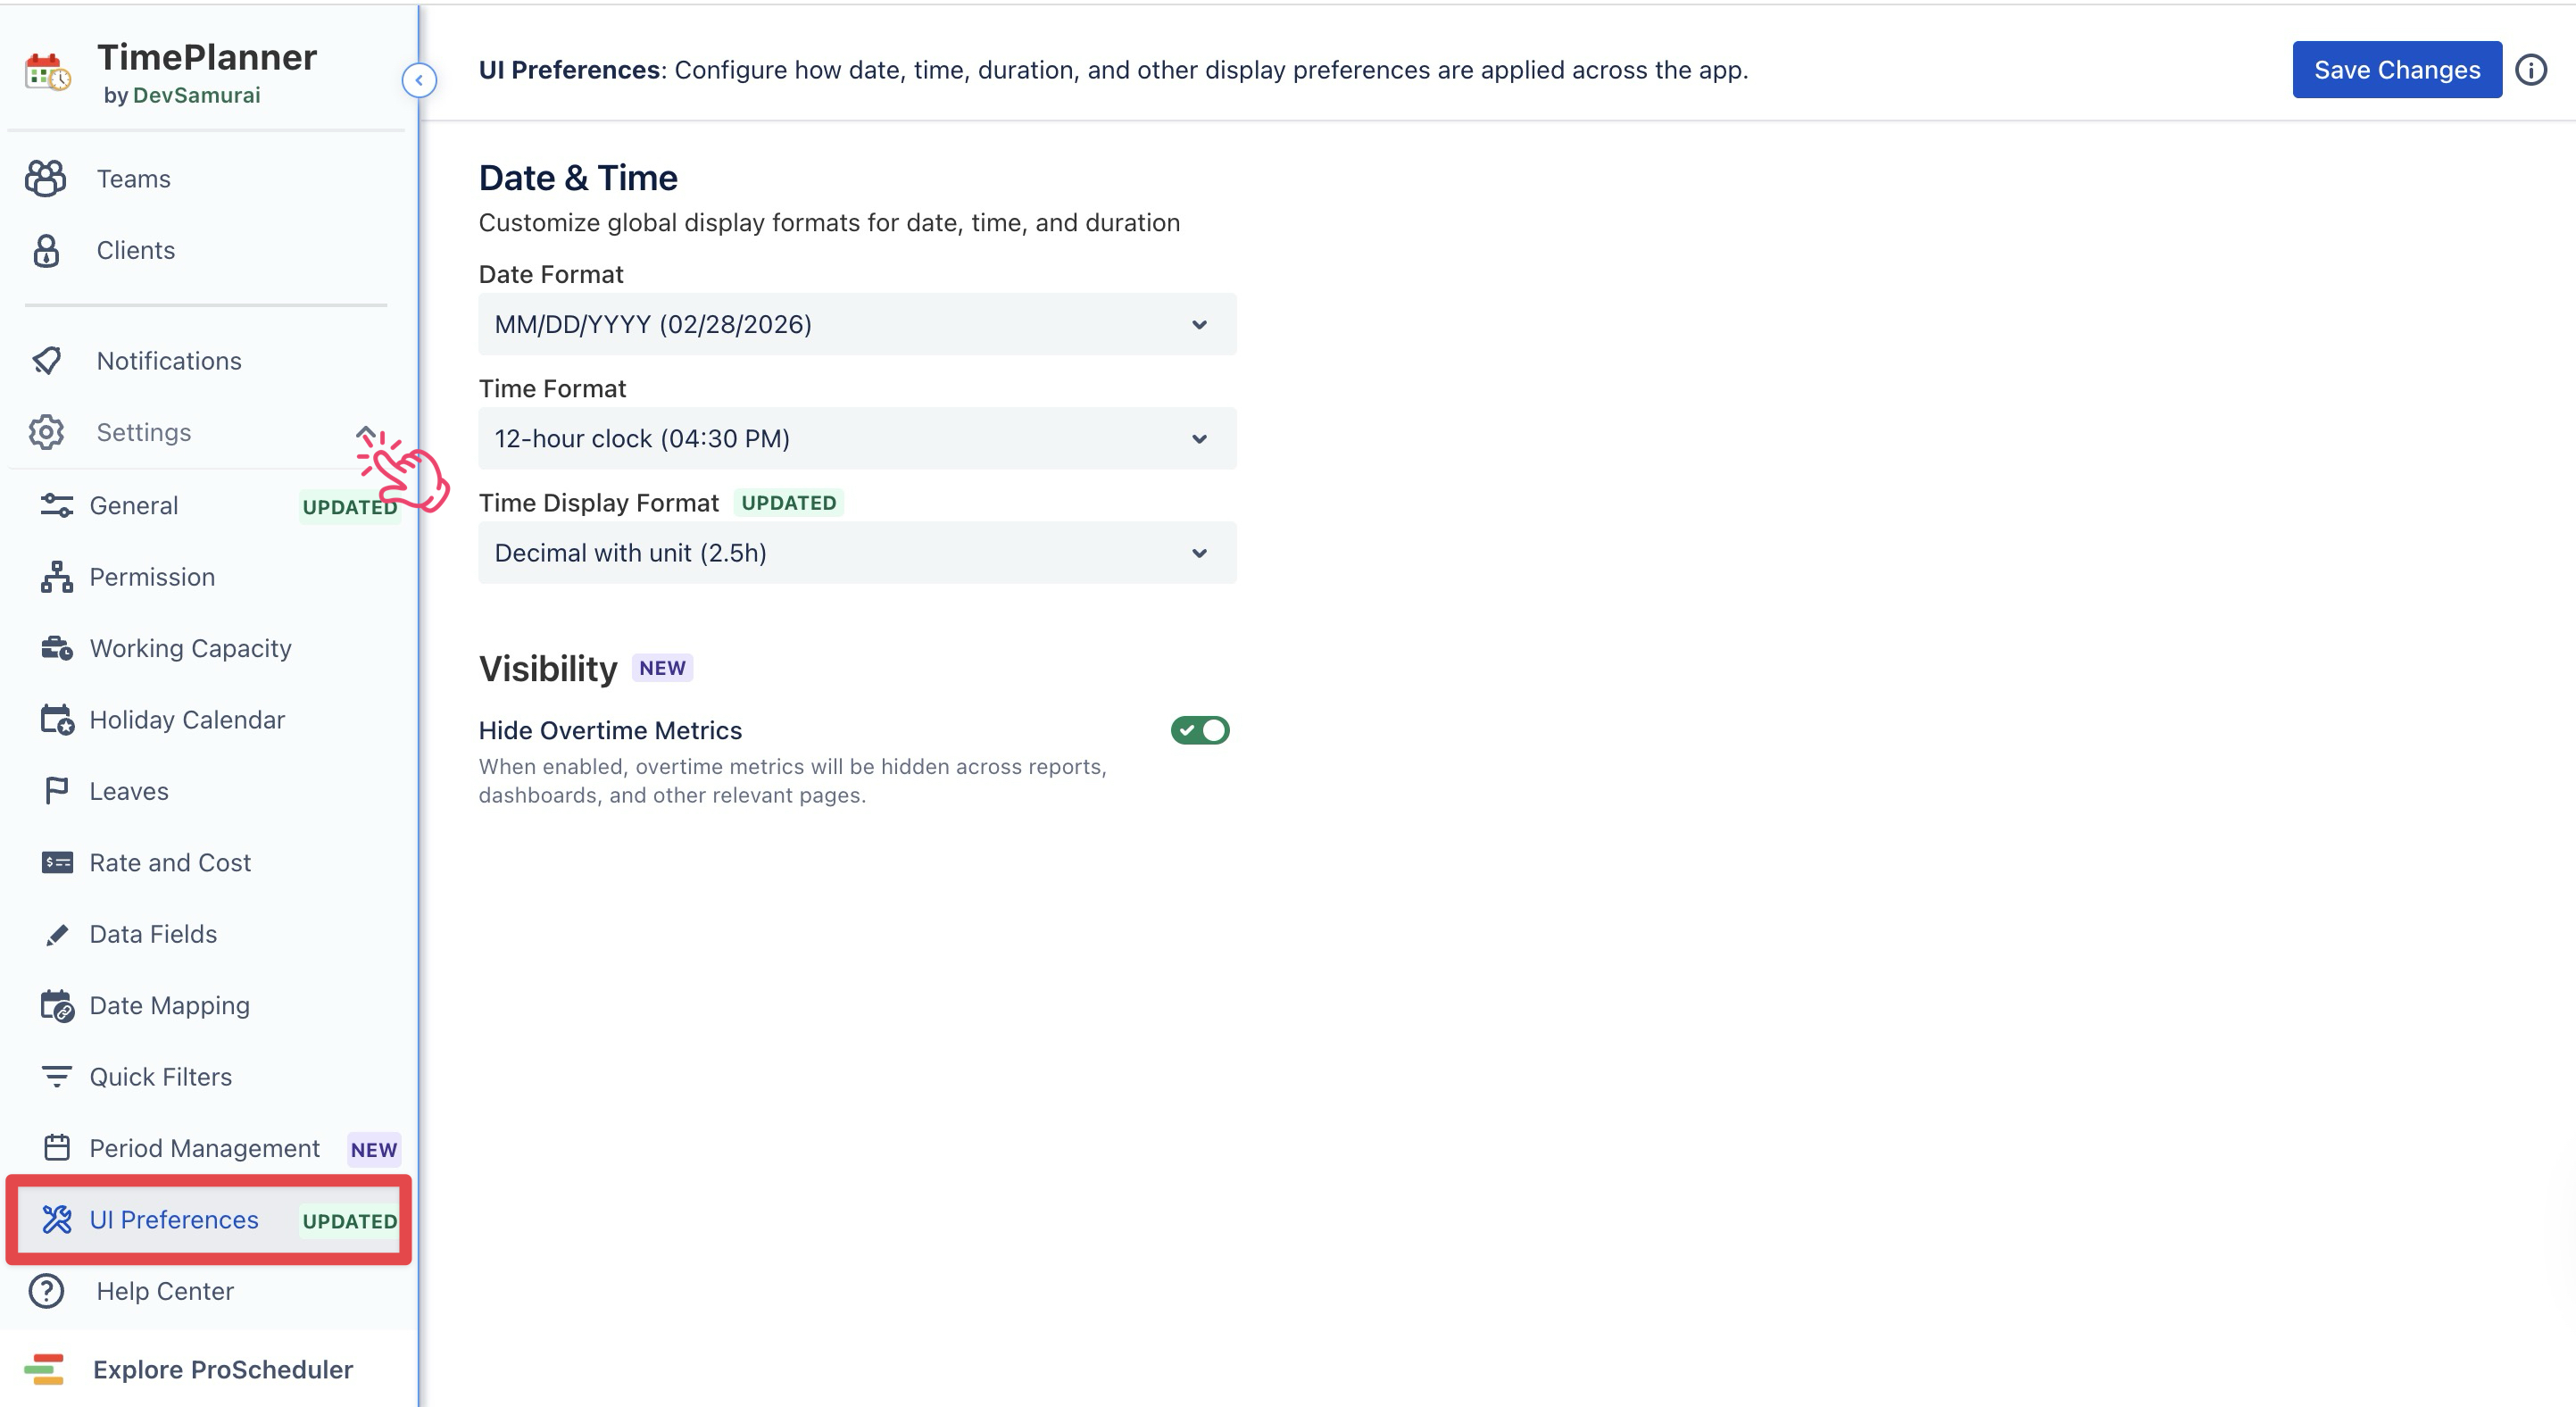
Task: Go to Quick Filters settings
Action: 160,1077
